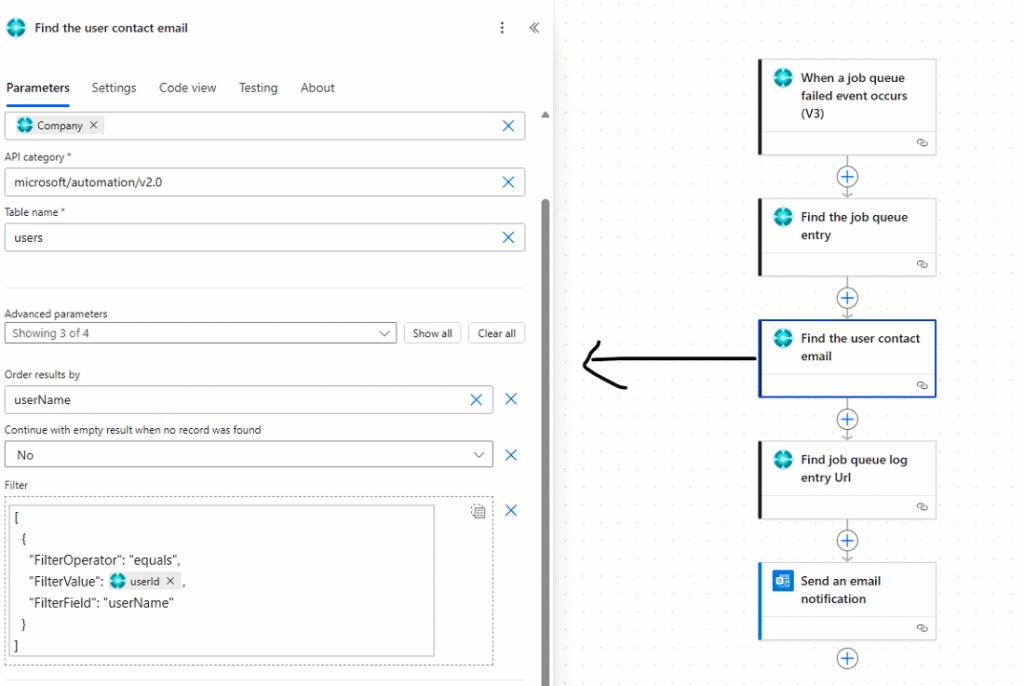Remove the Filter advanced parameter
This screenshot has width=1024, height=686.
511,510
